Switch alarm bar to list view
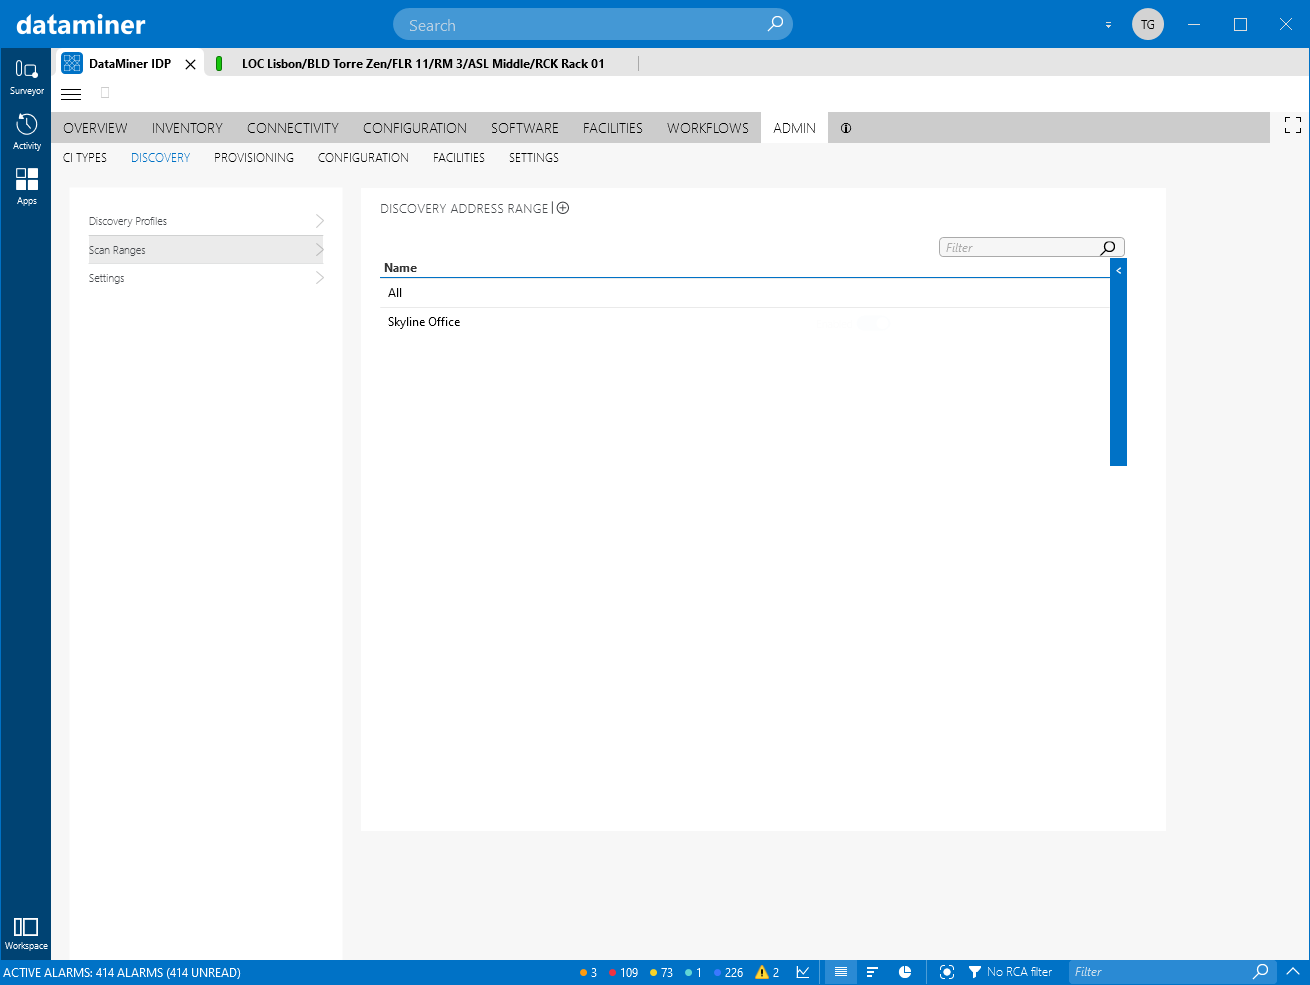Screen dimensions: 1310x985 841,972
